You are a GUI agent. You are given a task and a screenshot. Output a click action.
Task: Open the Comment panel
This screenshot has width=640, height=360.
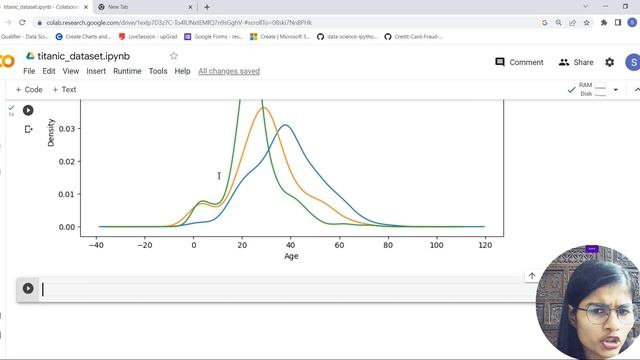click(519, 62)
